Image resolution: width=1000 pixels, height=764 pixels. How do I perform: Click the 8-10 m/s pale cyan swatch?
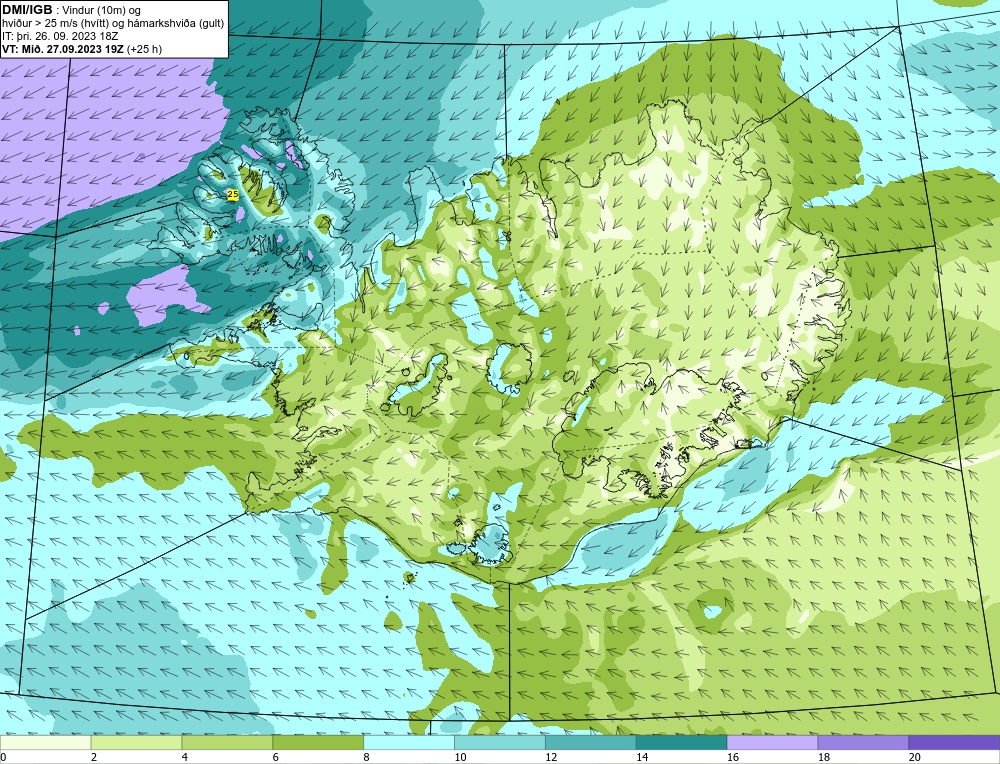coord(409,742)
